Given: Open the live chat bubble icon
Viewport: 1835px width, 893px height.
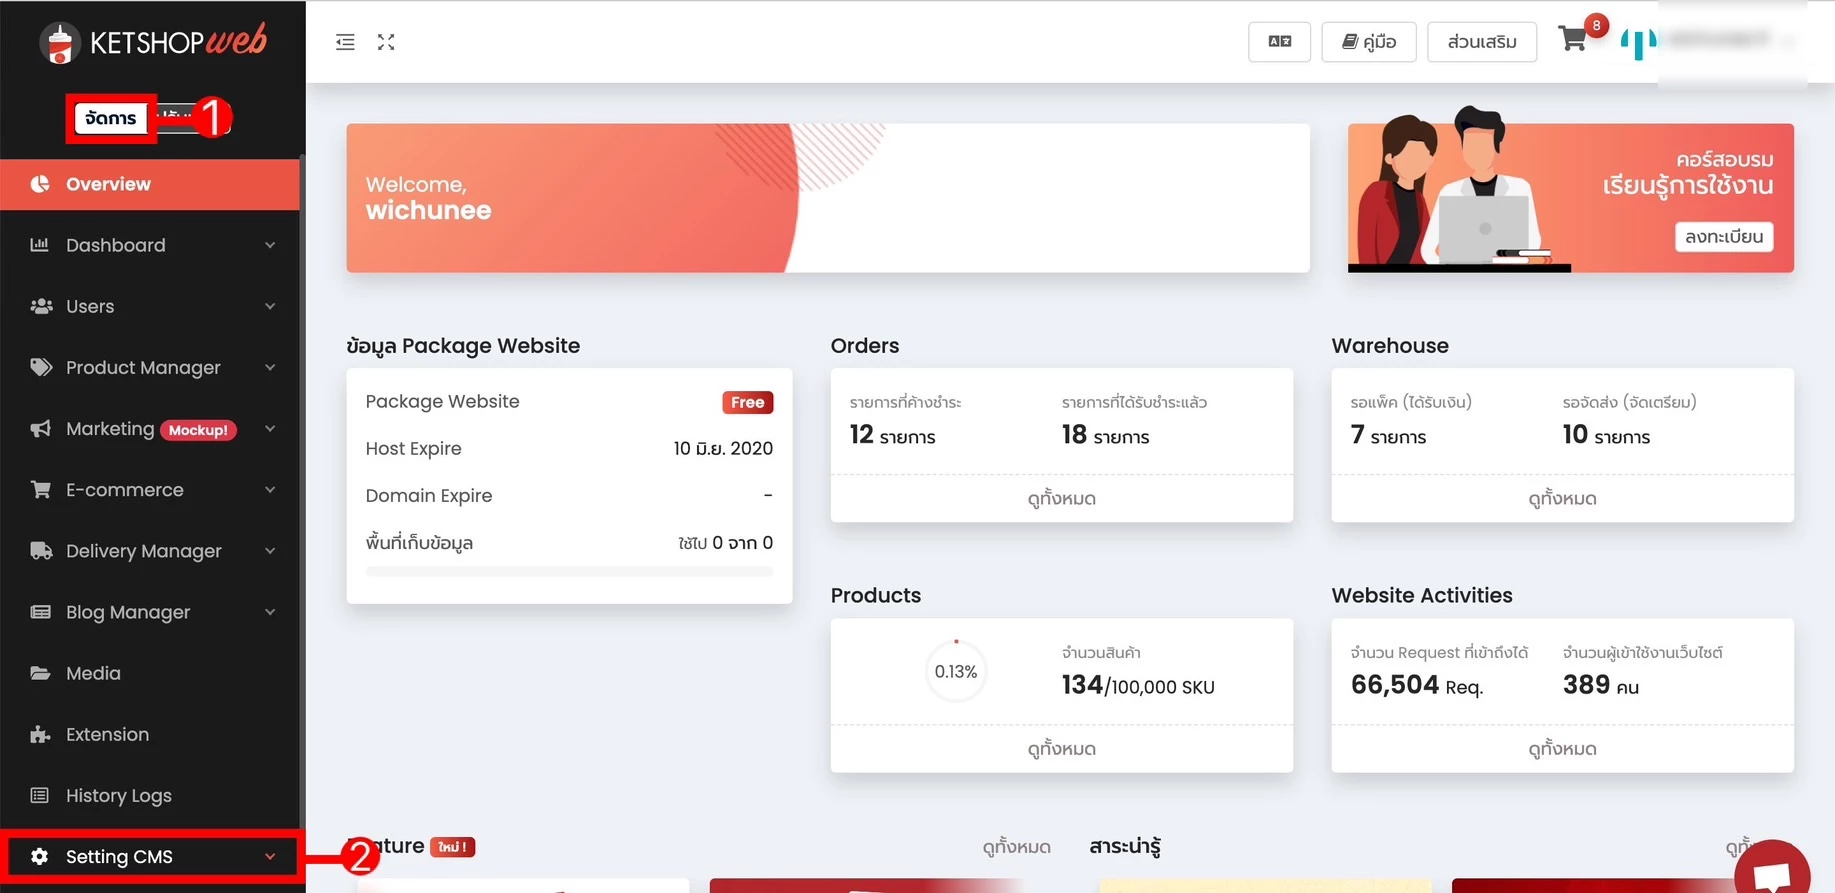Looking at the screenshot, I should point(1771,873).
